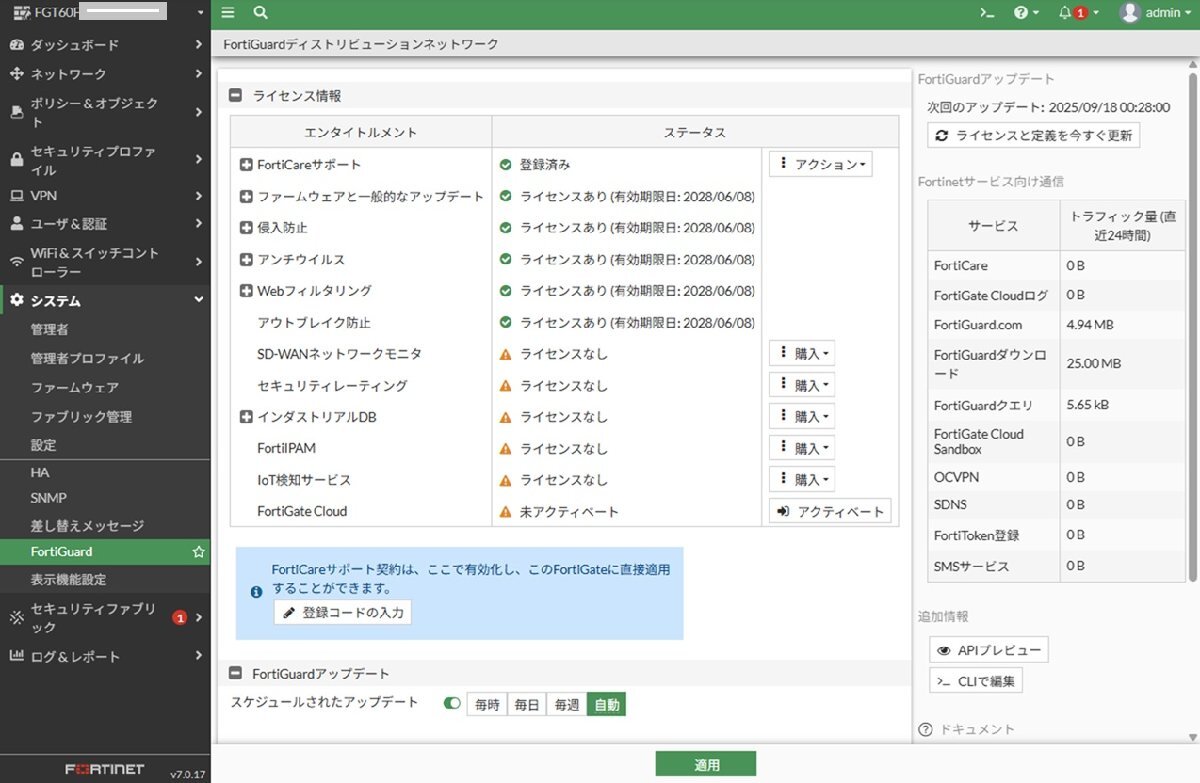This screenshot has width=1200, height=783.
Task: Collapse the ライセンス情報 section
Action: coord(236,96)
